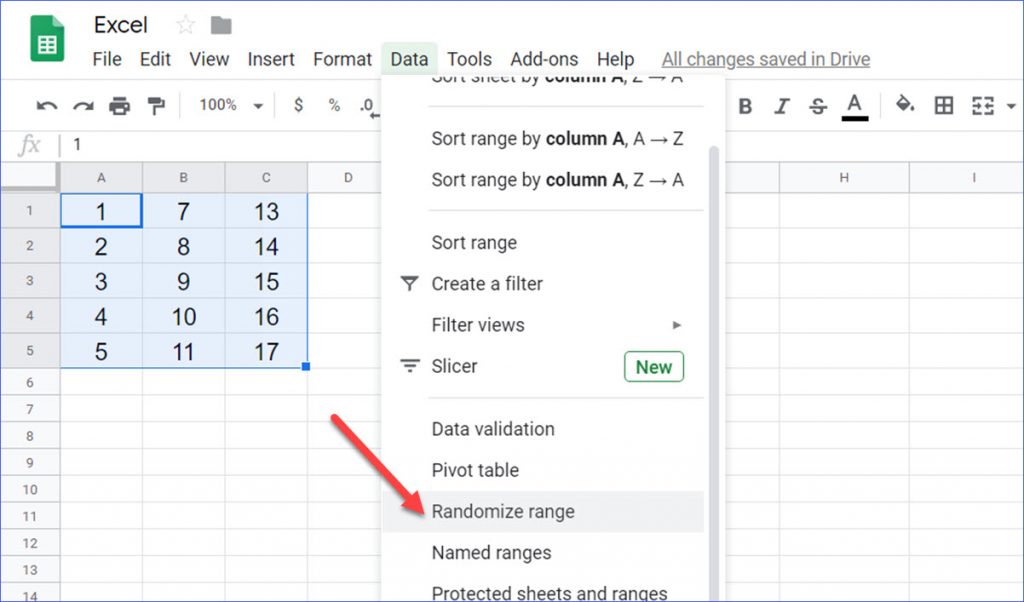This screenshot has width=1024, height=602.
Task: Open the Fill color tool
Action: 903,105
